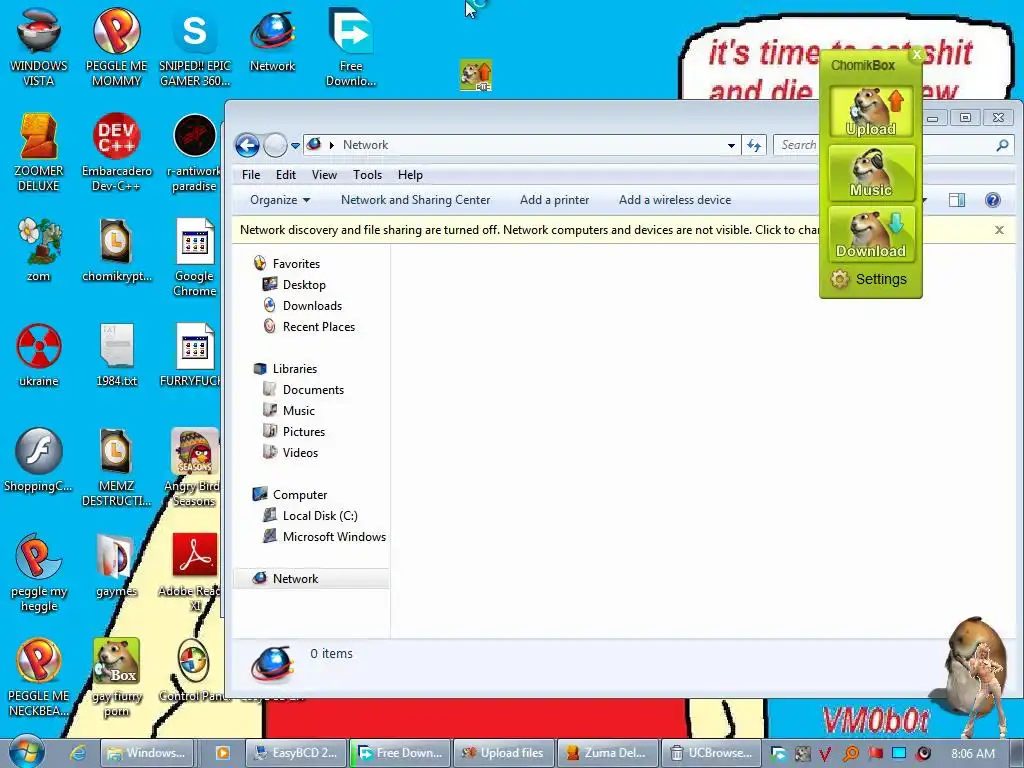
Task: Open ChomikBox Settings
Action: 869,279
